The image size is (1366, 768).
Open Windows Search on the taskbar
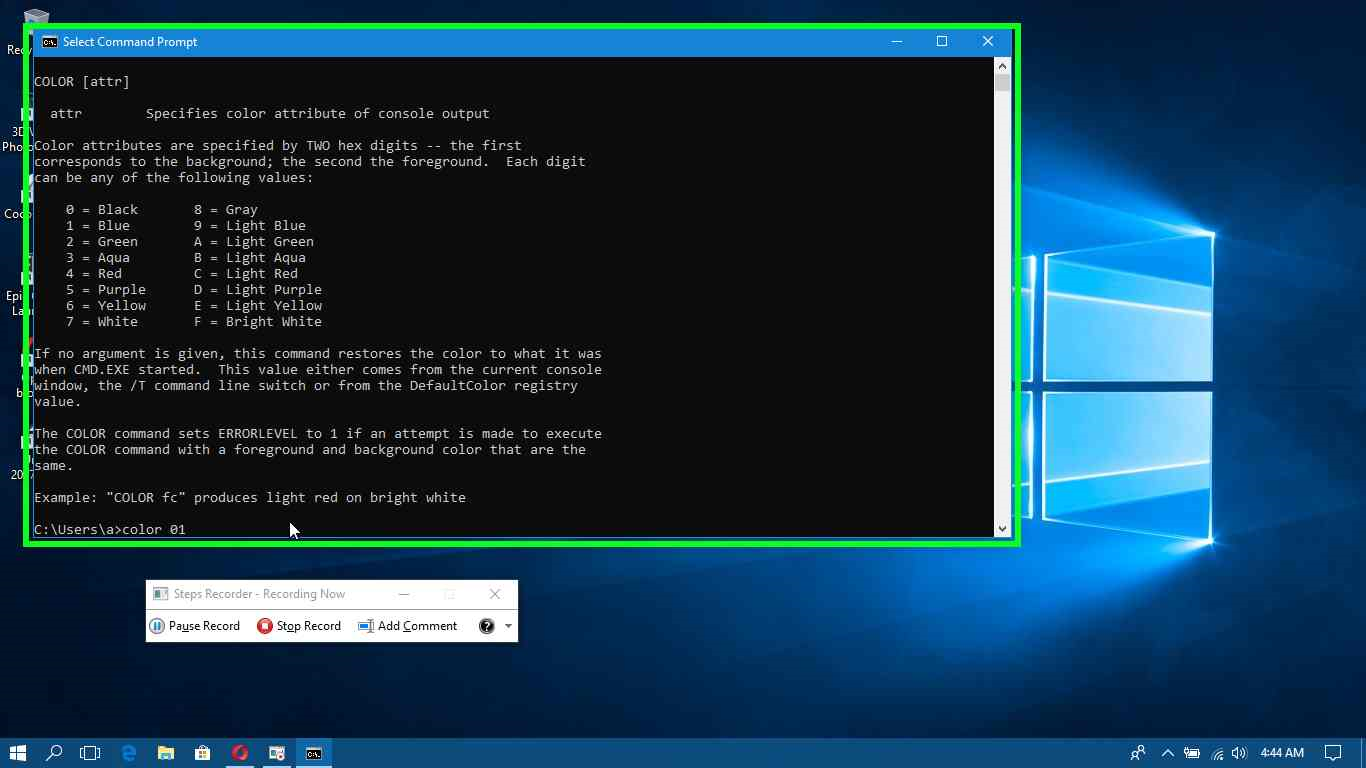55,752
